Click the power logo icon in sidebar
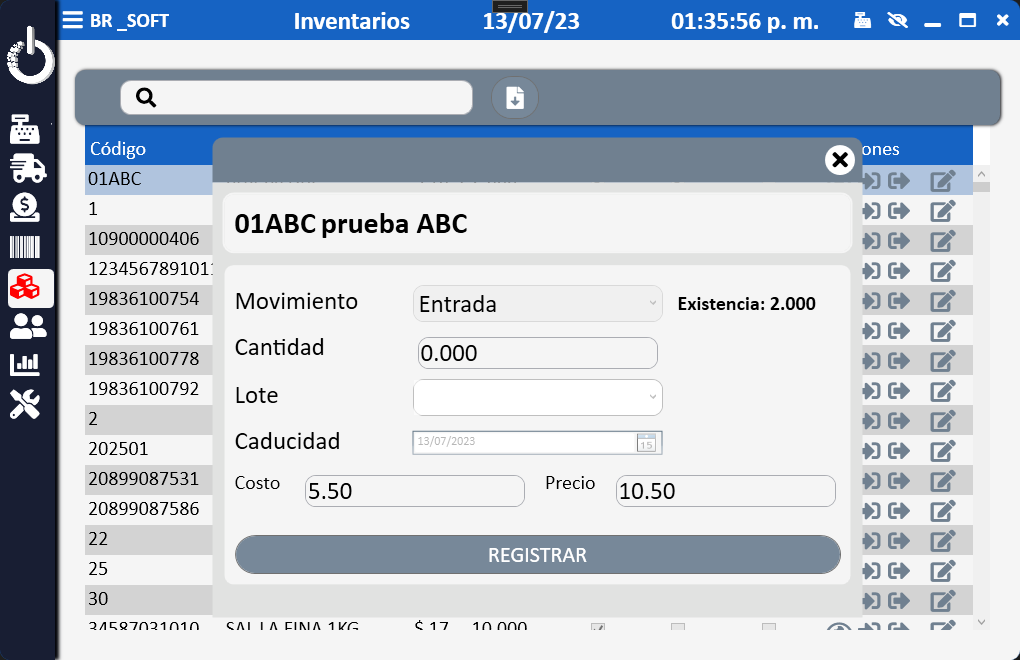 point(30,57)
